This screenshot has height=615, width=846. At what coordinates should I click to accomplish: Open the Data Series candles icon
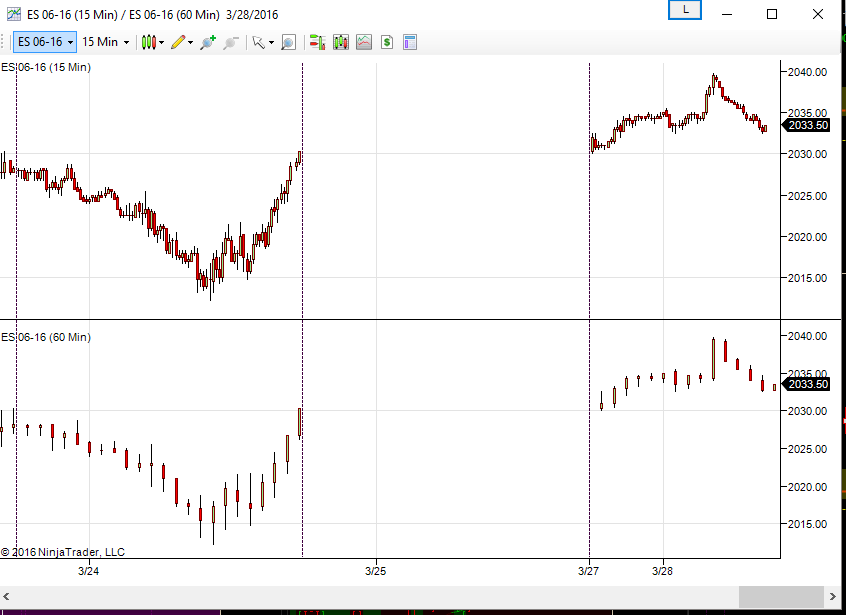[341, 42]
